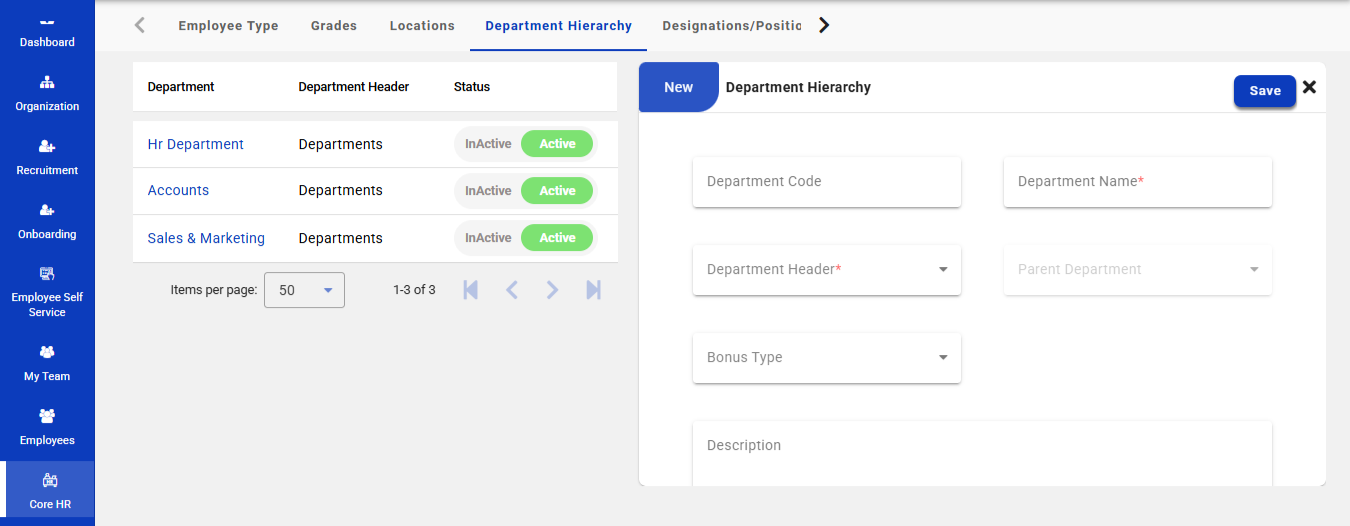1350x526 pixels.
Task: Open the Sales & Marketing department link
Action: click(x=206, y=238)
